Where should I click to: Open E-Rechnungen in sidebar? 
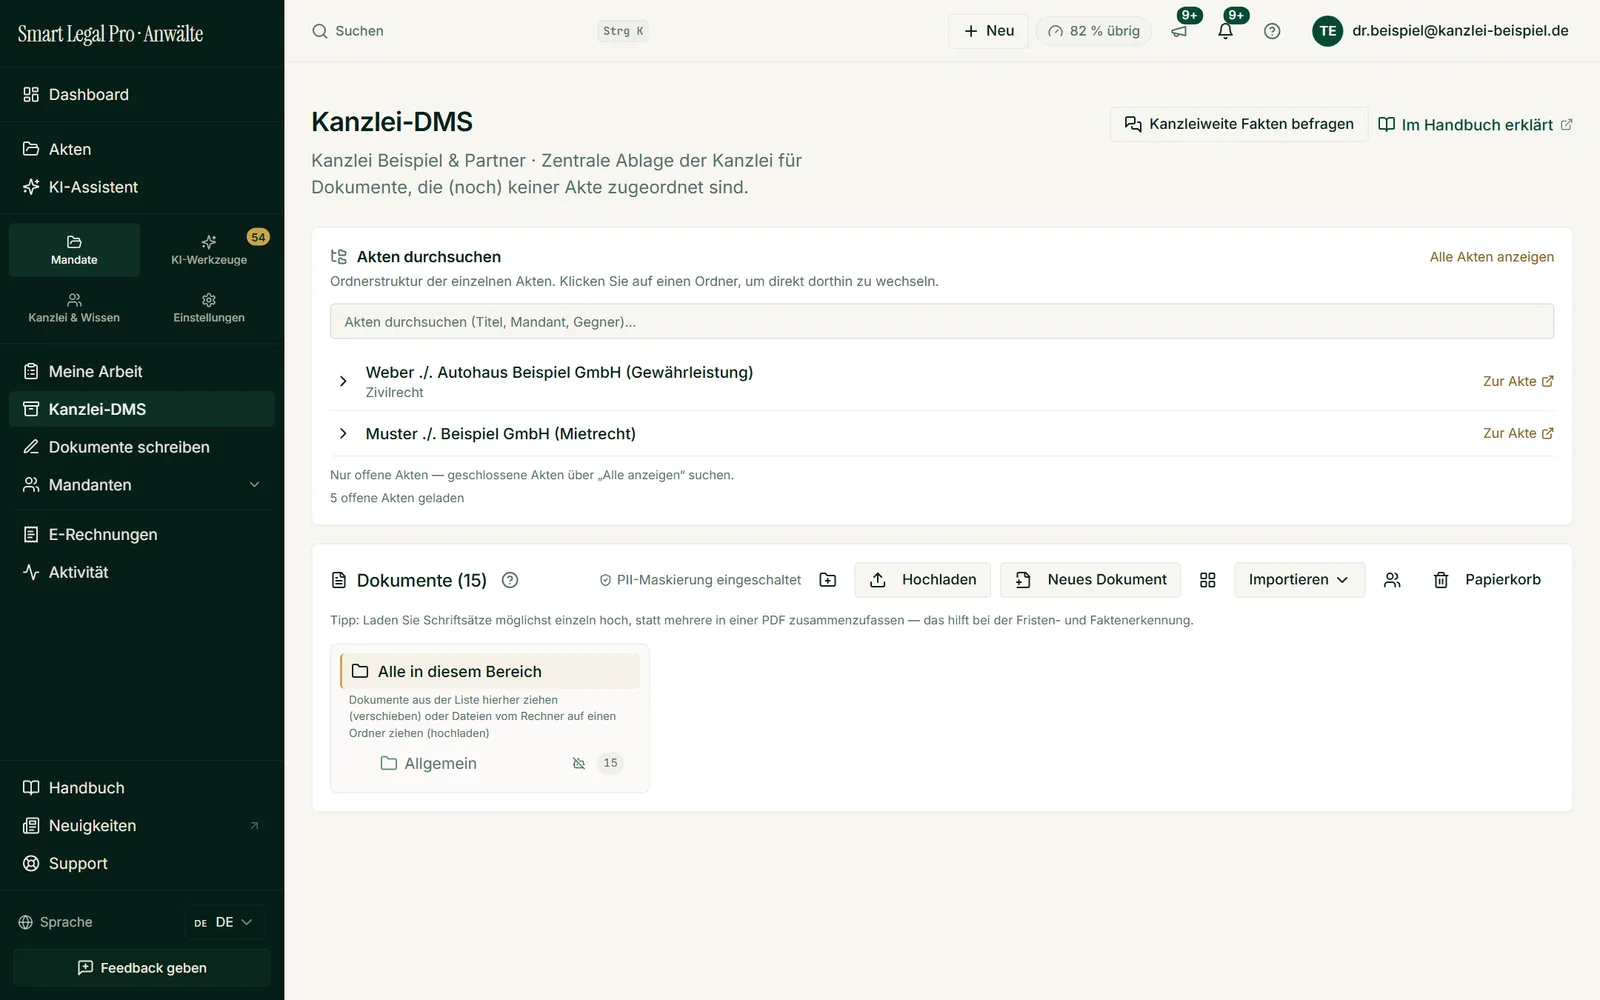142,534
